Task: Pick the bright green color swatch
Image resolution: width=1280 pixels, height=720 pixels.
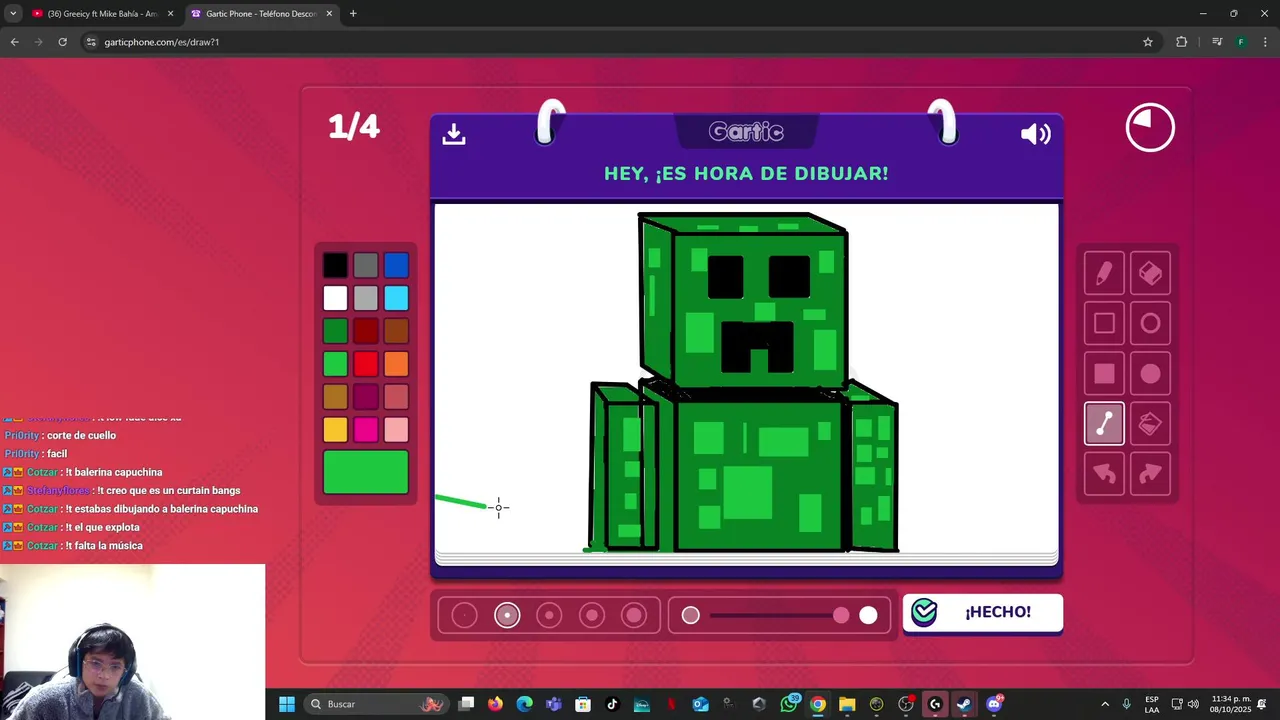Action: [335, 364]
